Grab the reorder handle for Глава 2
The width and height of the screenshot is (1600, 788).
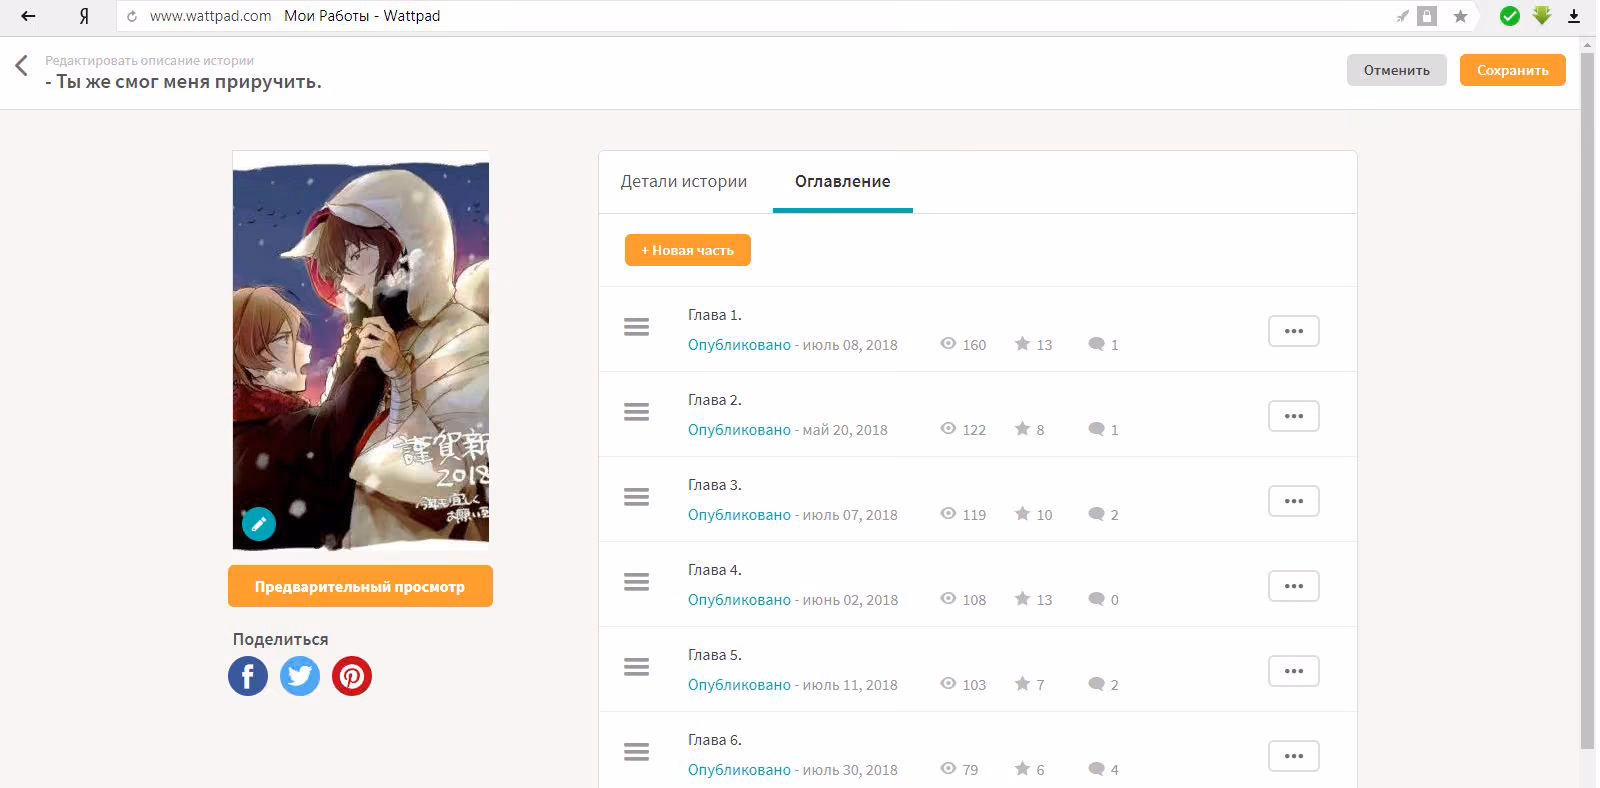tap(637, 412)
